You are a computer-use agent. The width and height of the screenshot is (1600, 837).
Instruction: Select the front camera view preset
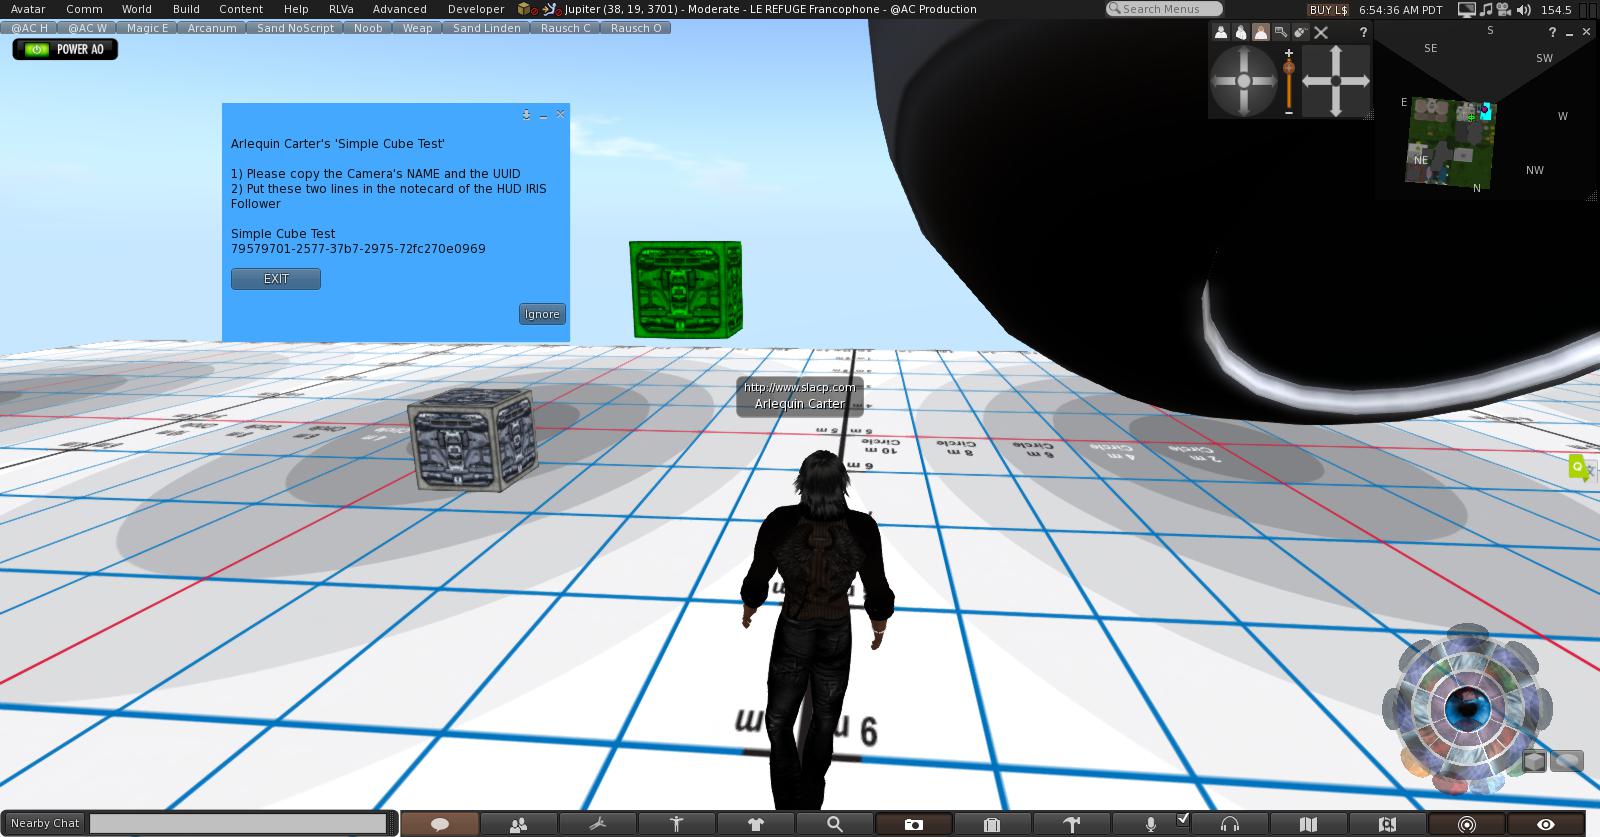[x=1221, y=32]
